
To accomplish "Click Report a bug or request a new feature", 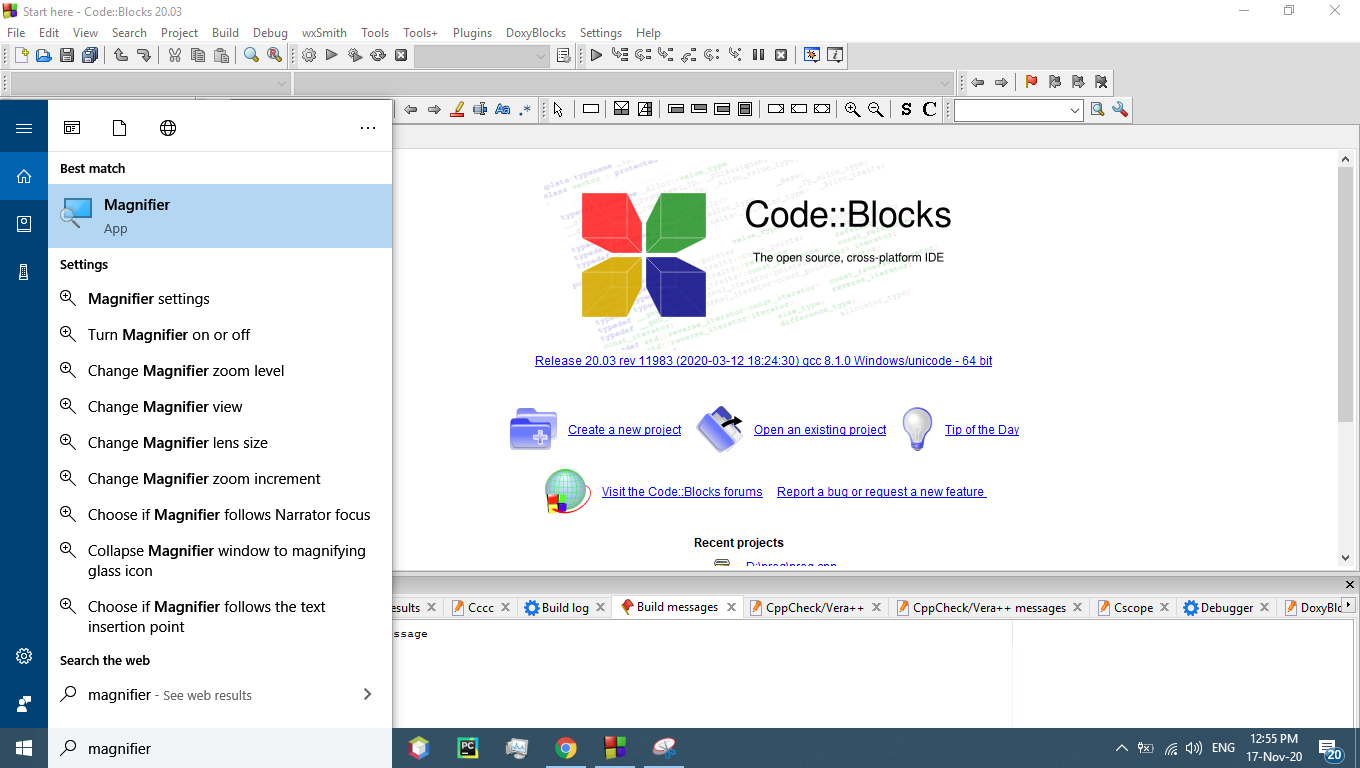I will (881, 492).
